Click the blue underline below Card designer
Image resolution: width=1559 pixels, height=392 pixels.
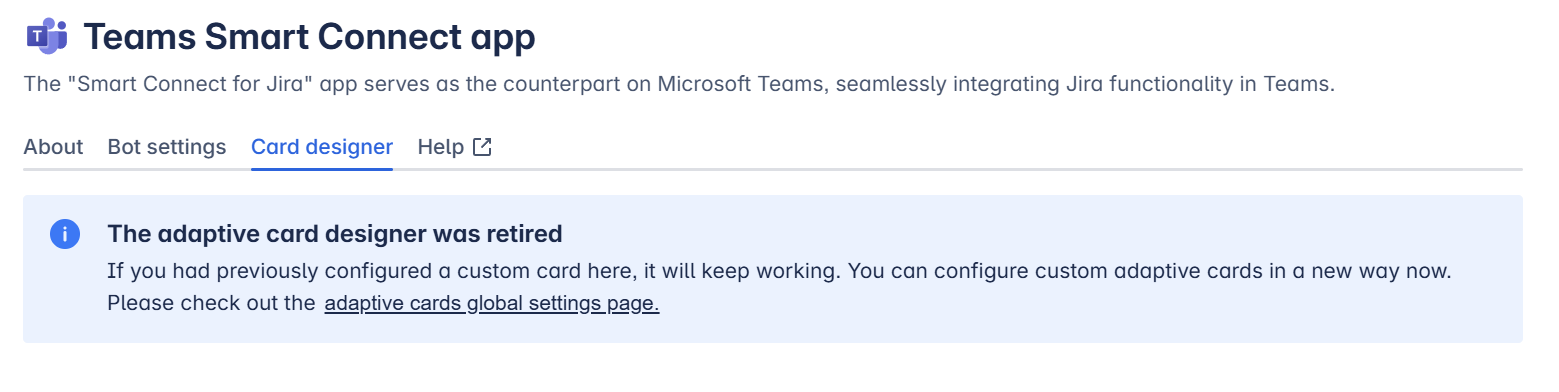322,169
